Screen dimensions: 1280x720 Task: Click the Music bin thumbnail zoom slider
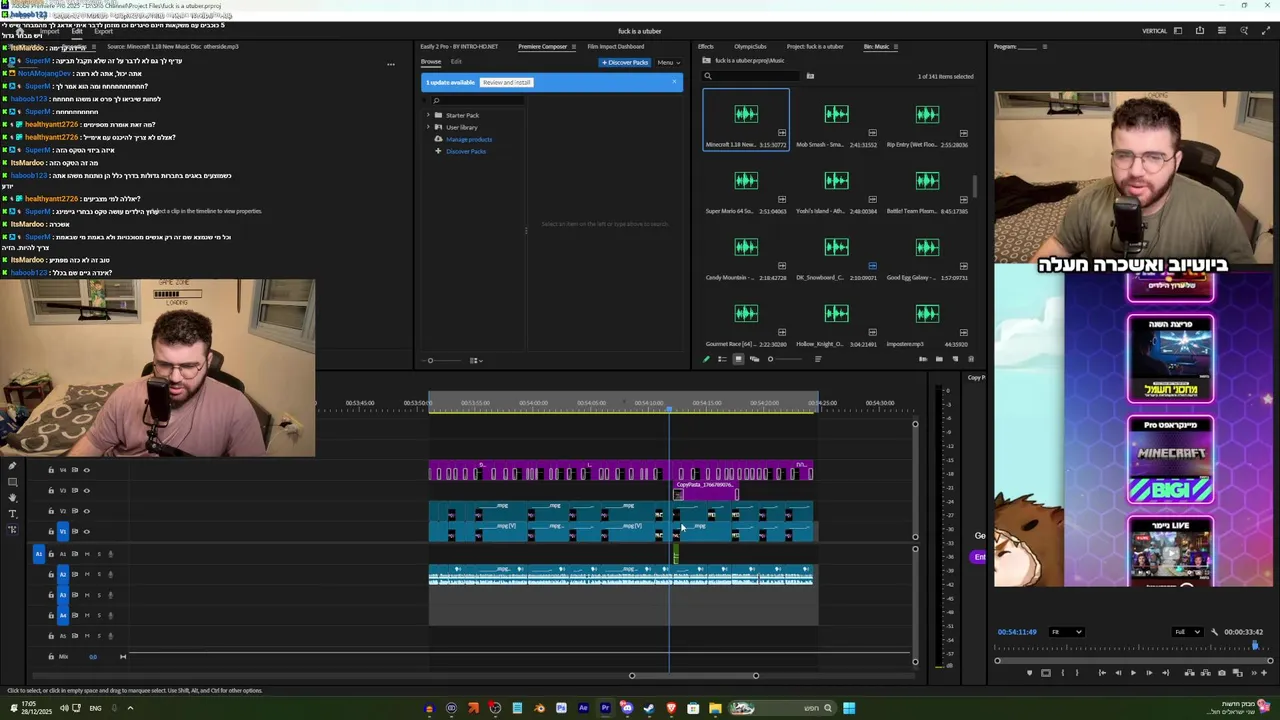coord(786,359)
